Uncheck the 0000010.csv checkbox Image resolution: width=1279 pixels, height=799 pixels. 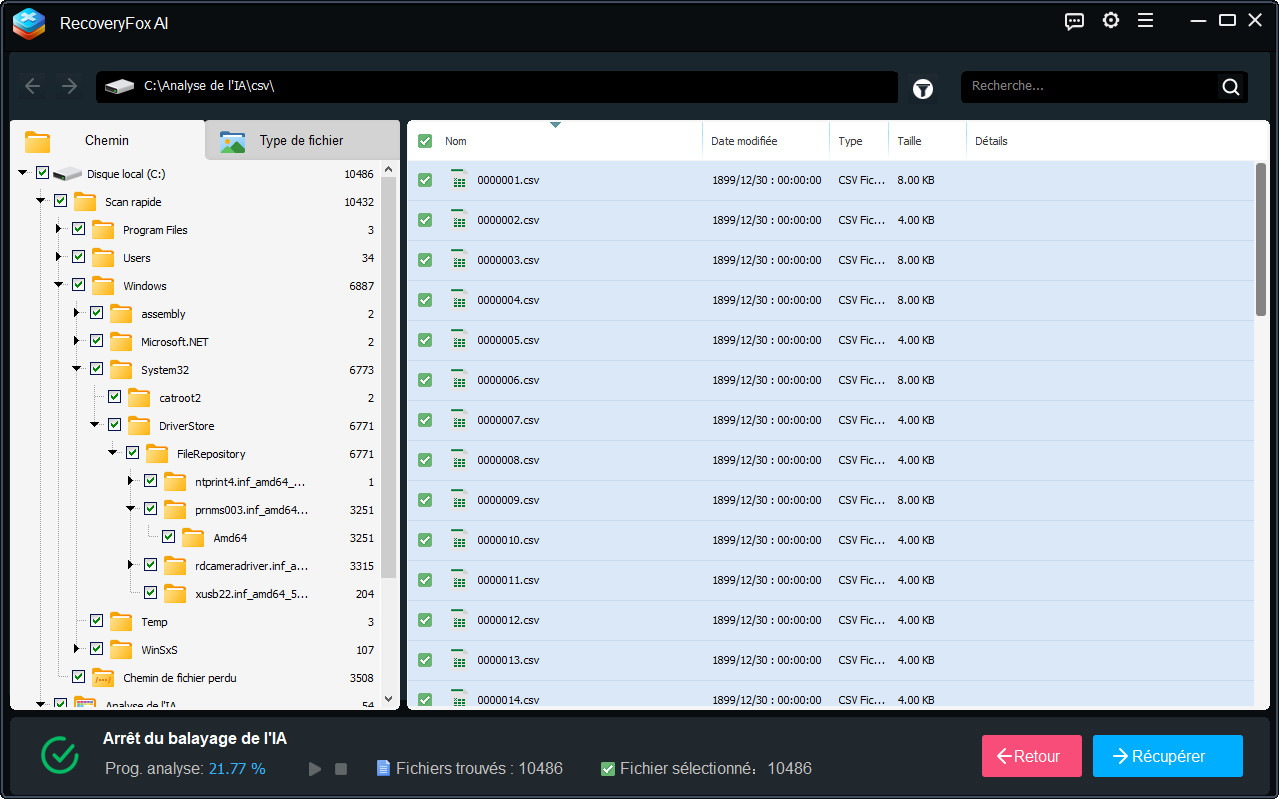[425, 540]
